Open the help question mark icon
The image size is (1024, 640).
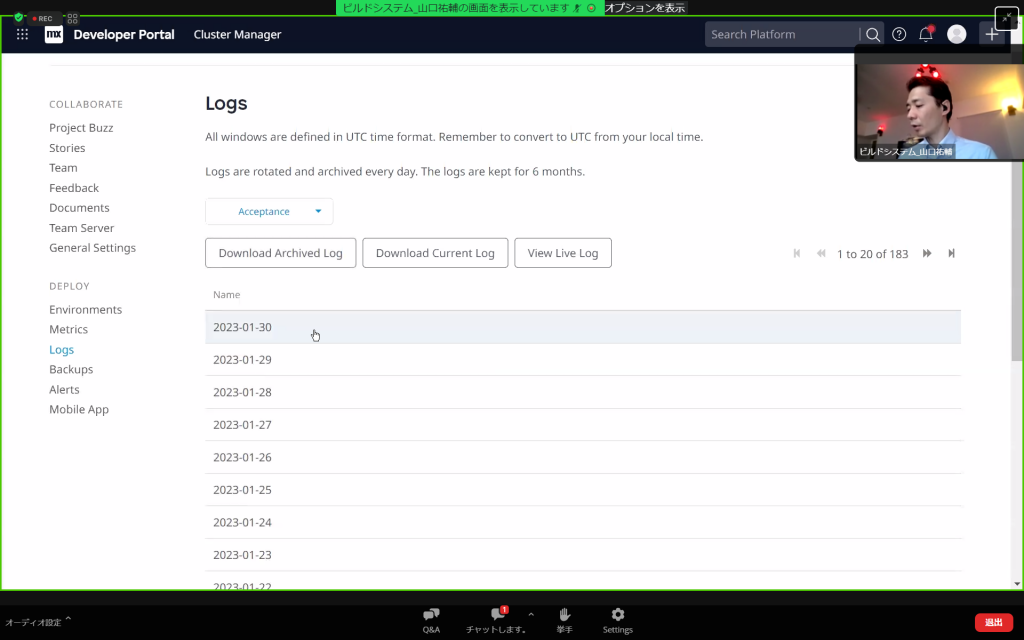point(899,34)
